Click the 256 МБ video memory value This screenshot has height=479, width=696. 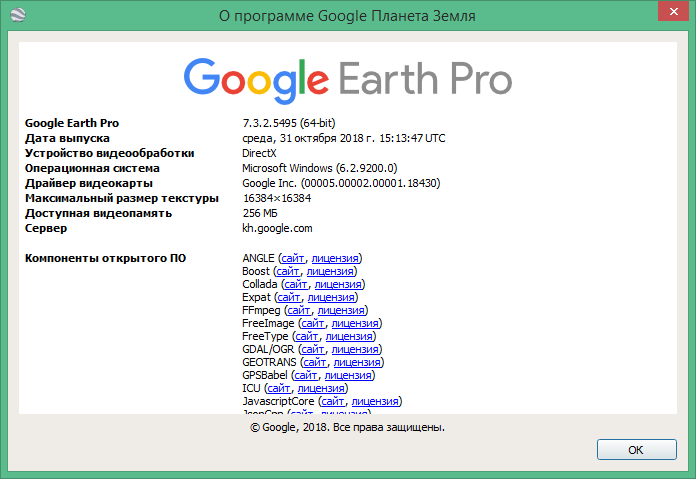pos(260,213)
